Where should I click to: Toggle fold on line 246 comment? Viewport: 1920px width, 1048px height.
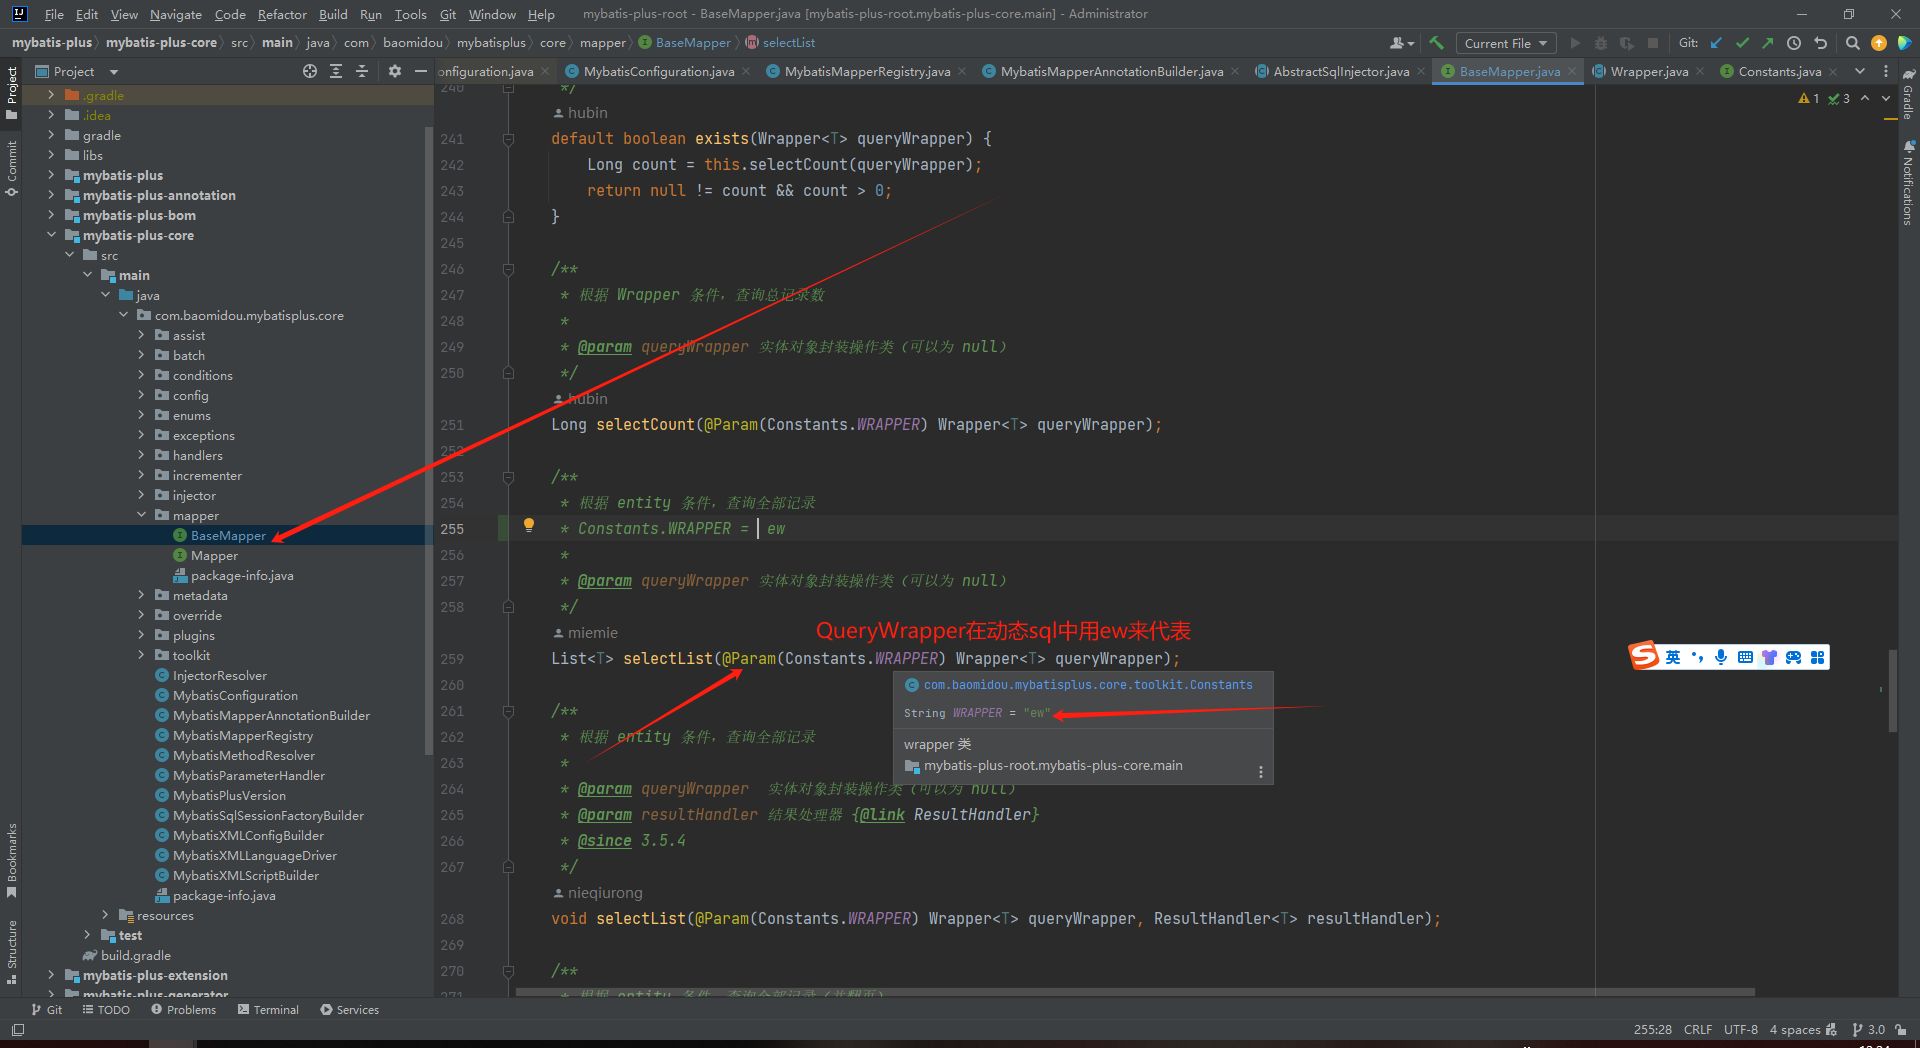coord(508,269)
